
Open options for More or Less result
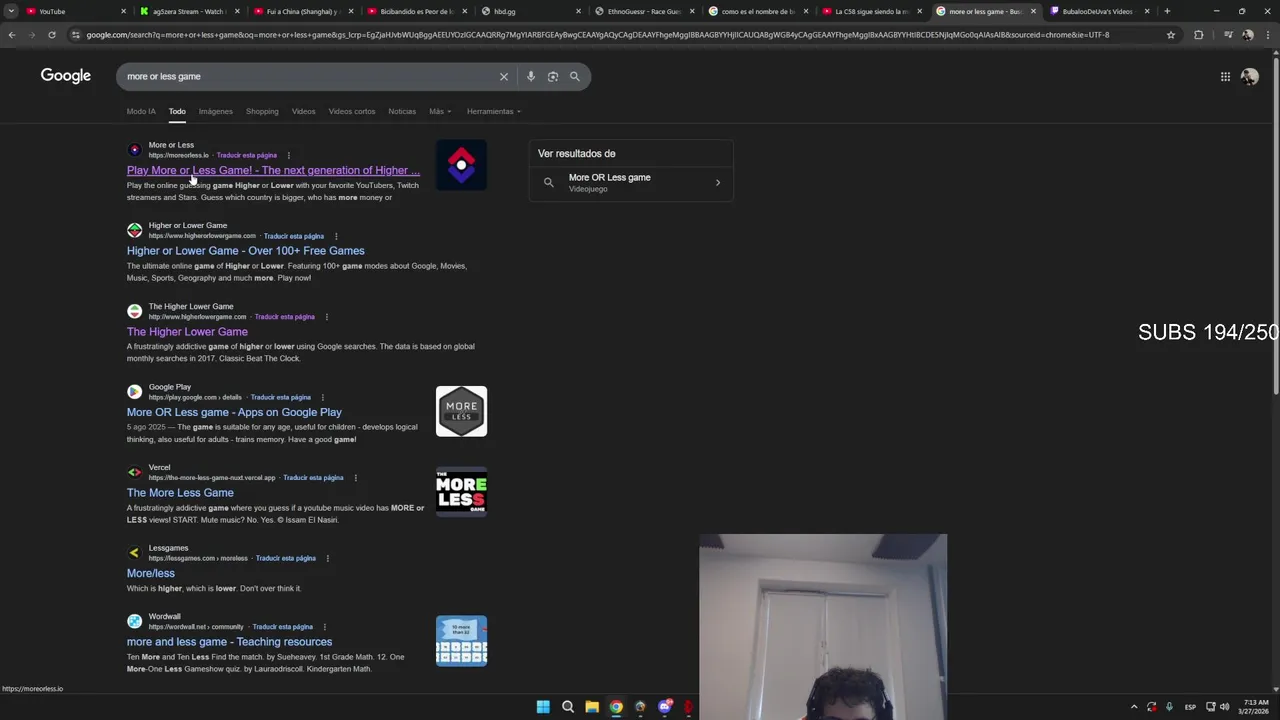click(288, 155)
